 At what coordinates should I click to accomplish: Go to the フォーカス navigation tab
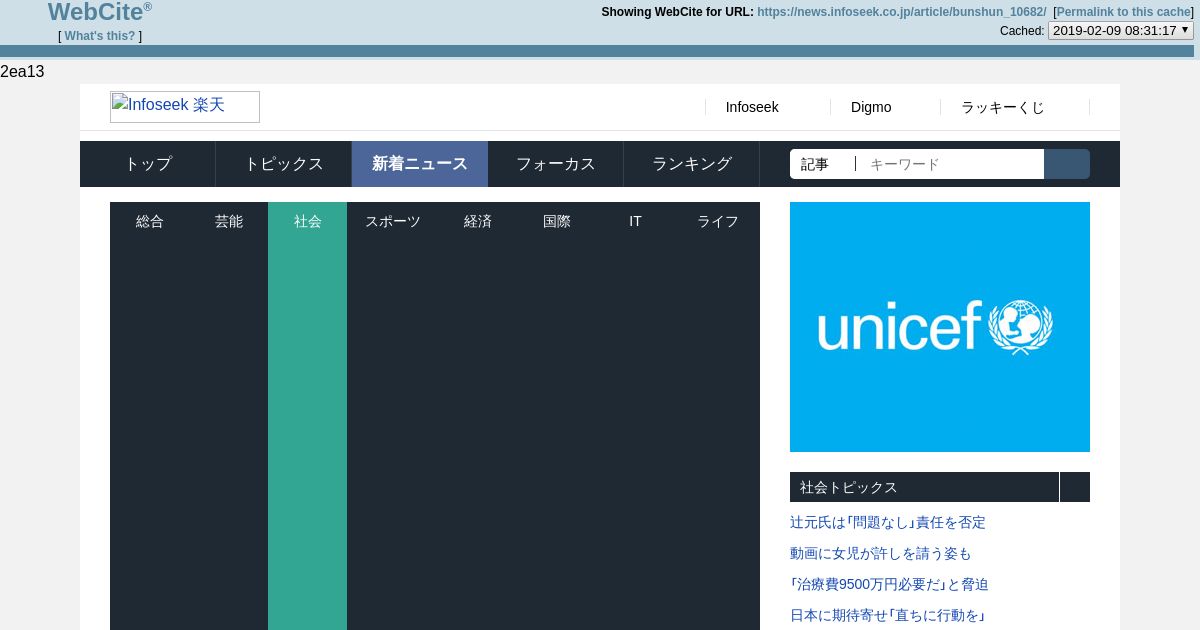point(556,164)
